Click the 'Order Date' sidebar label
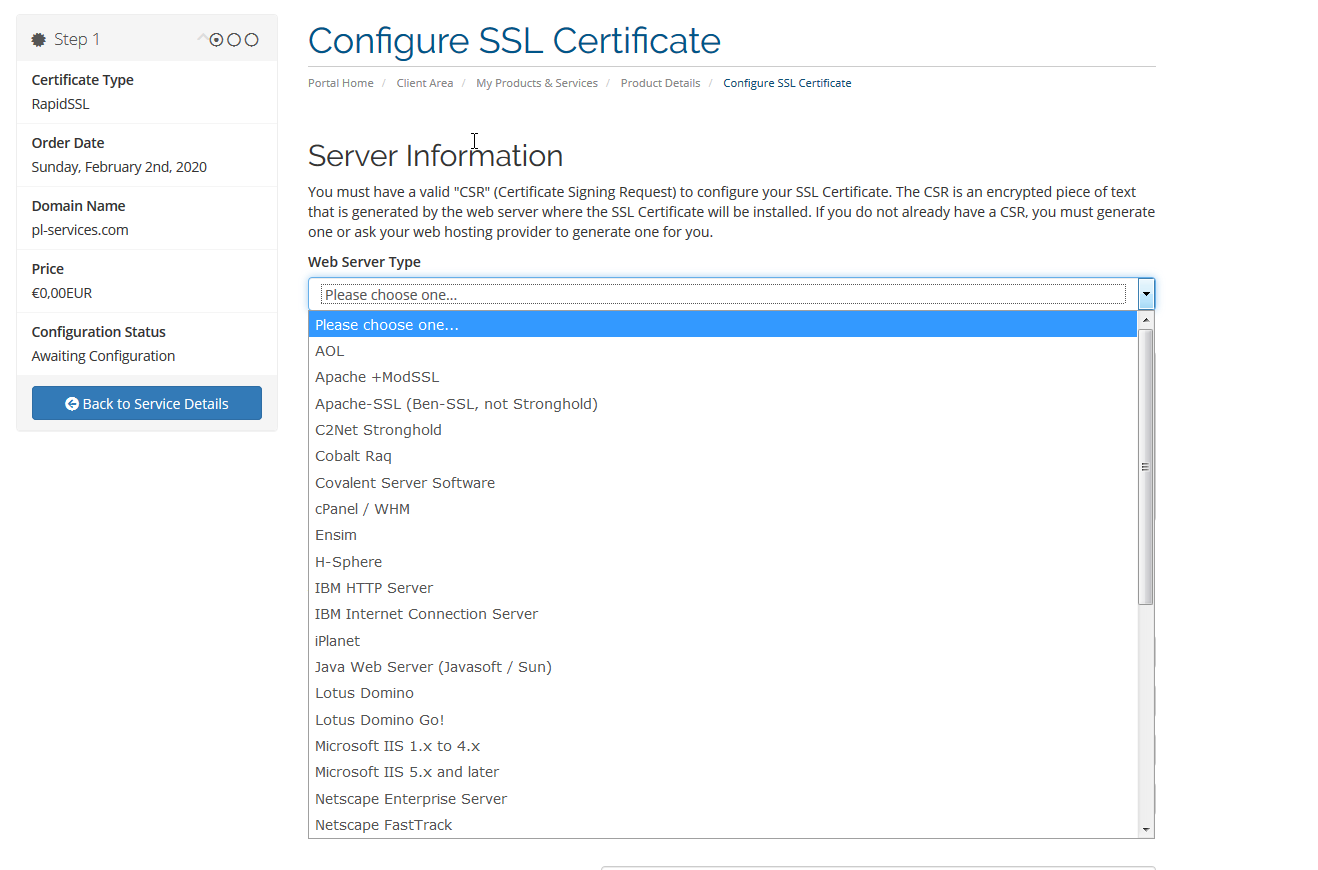This screenshot has width=1318, height=870. [x=68, y=143]
